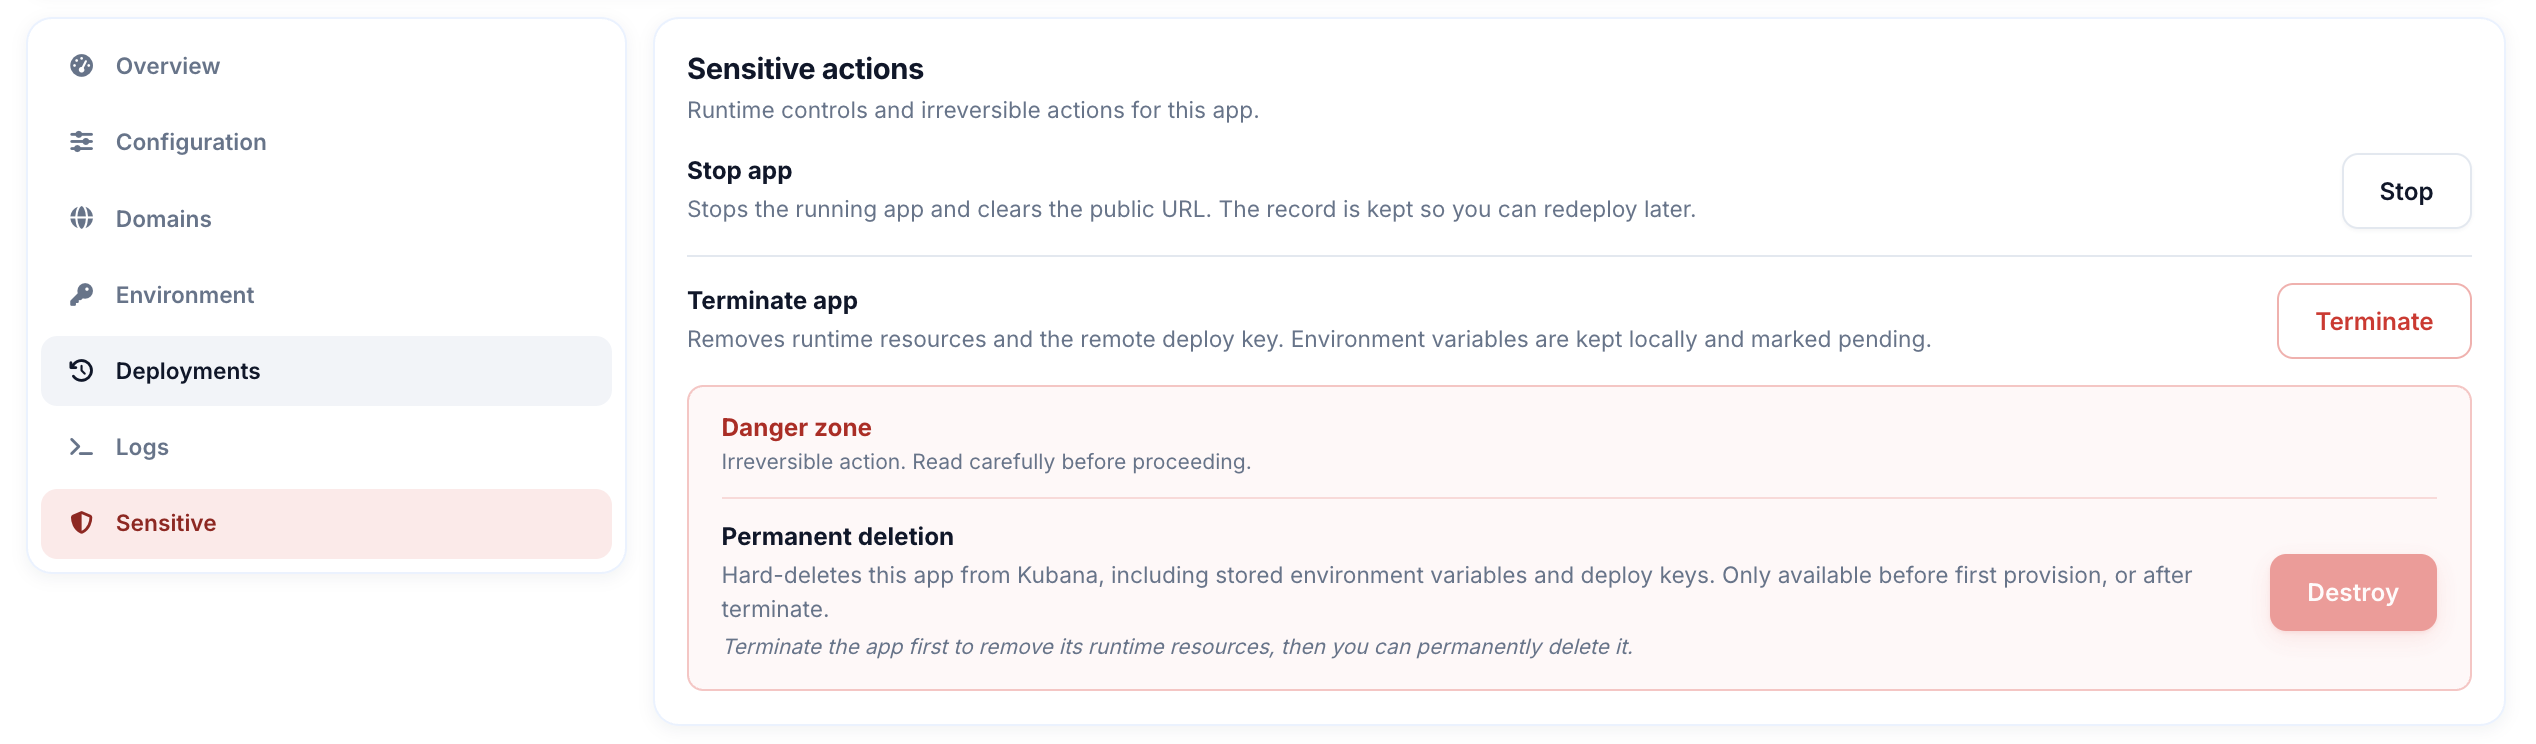Open the Environment sidebar entry
Image resolution: width=2536 pixels, height=744 pixels.
pyautogui.click(x=326, y=294)
